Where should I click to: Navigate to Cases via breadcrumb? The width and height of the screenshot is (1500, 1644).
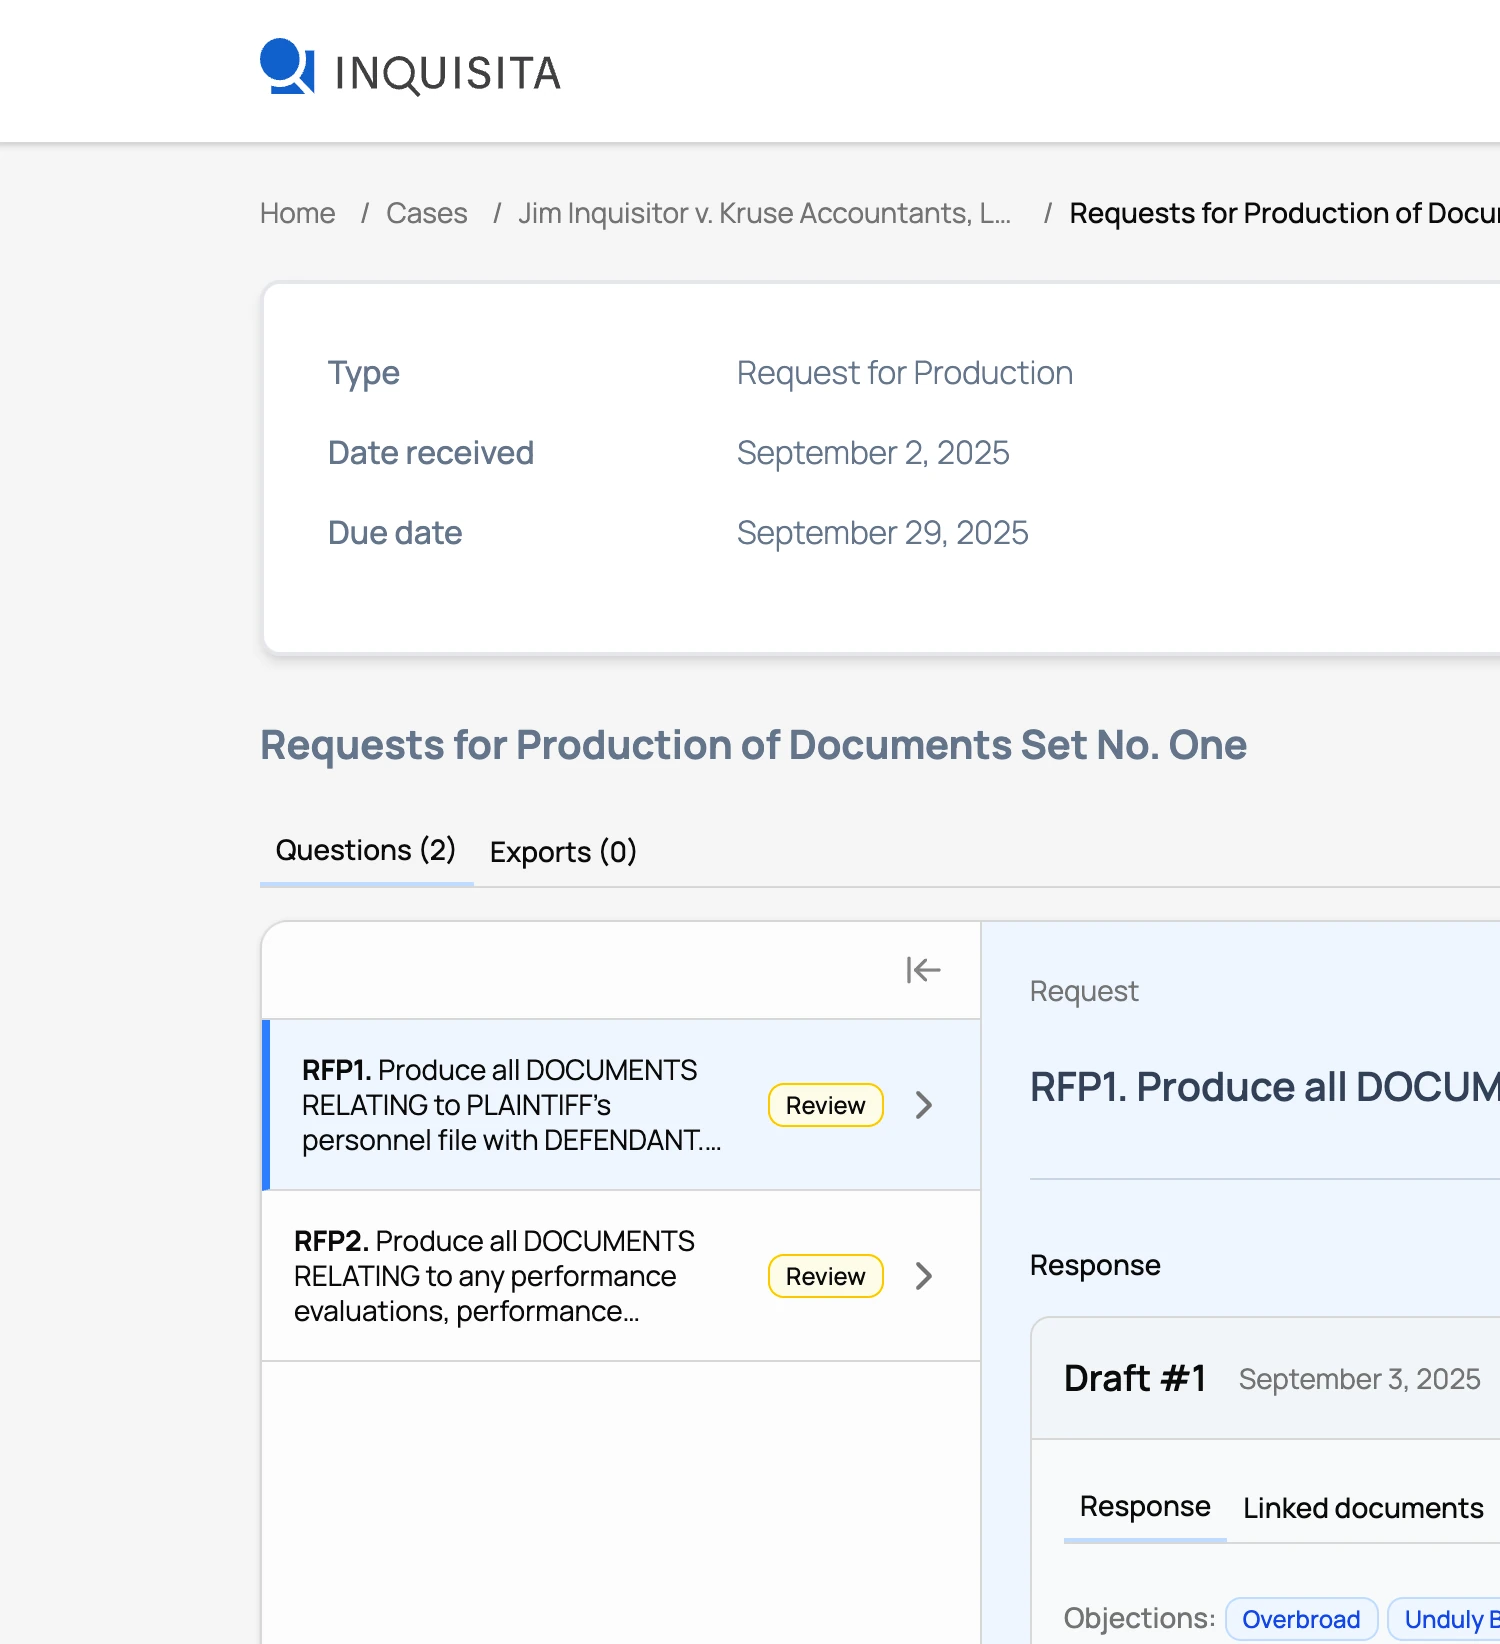[426, 213]
